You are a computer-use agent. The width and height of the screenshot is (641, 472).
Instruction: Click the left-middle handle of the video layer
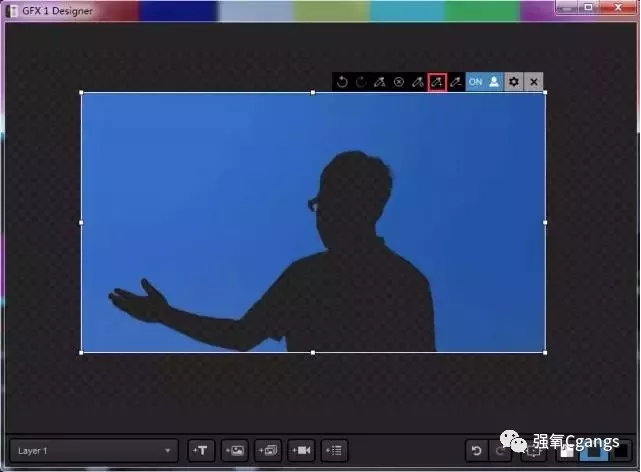pyautogui.click(x=81, y=222)
